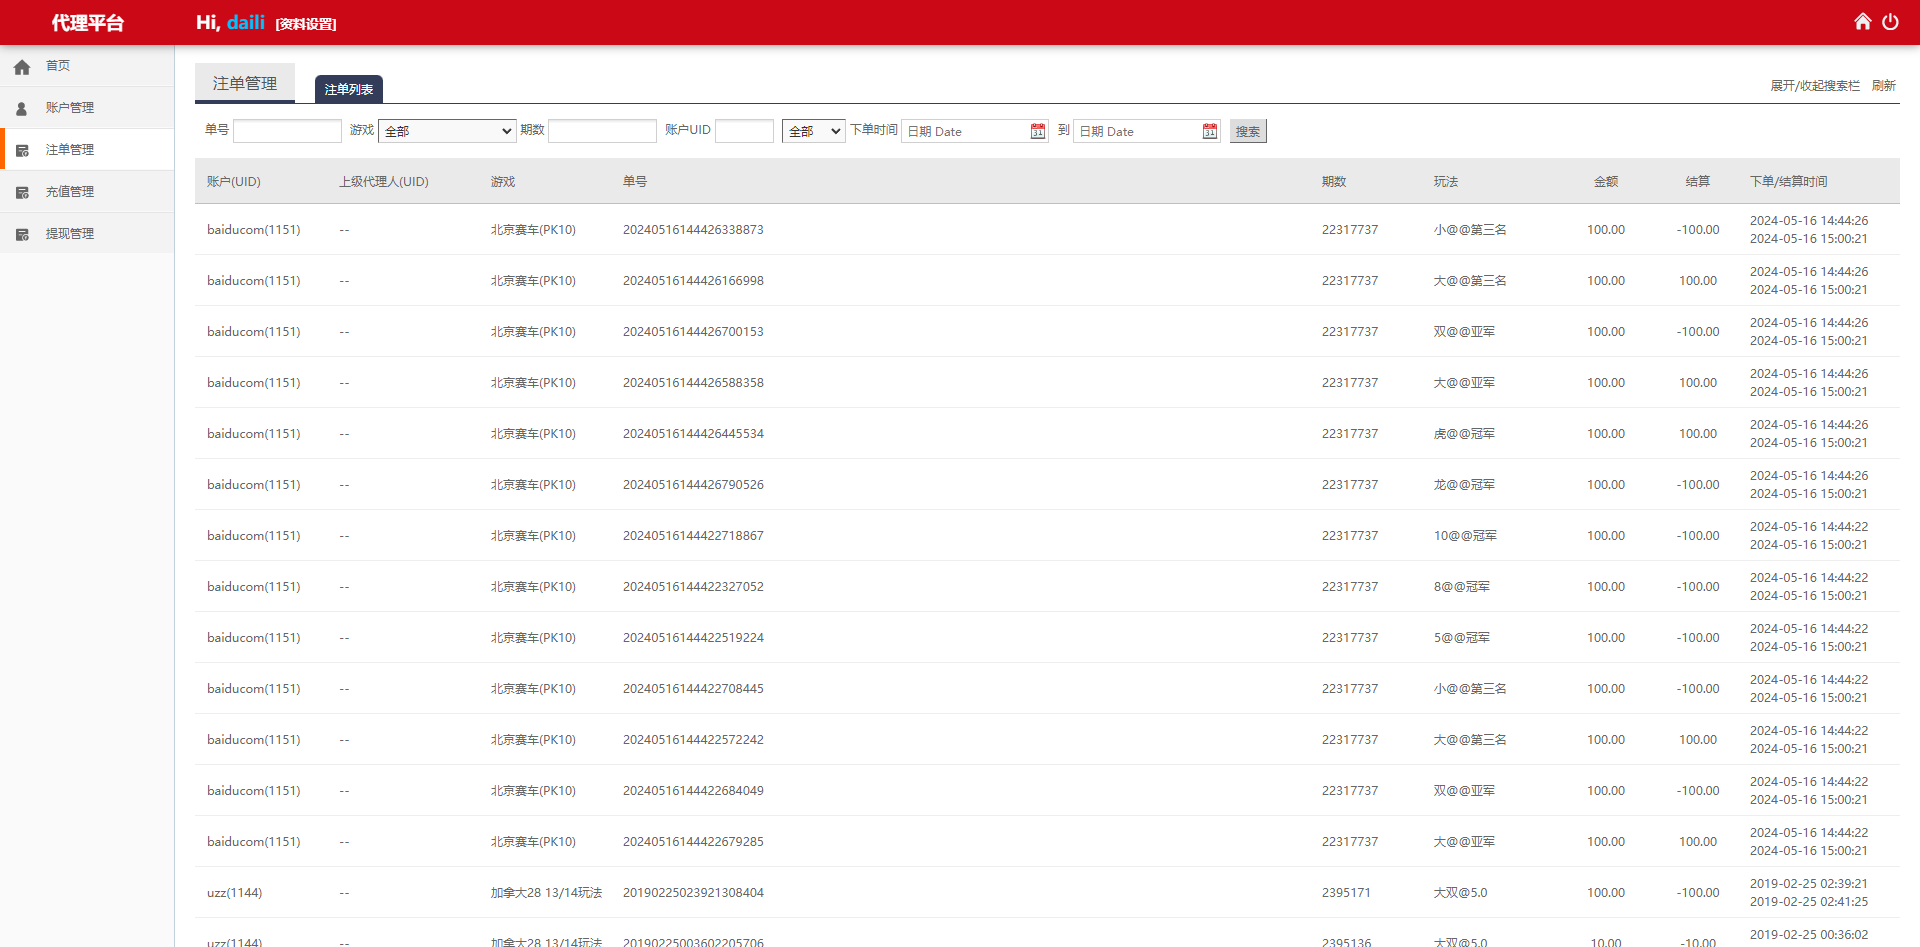Click the 上级代理人(UID) column header
This screenshot has height=947, width=1920.
point(384,182)
